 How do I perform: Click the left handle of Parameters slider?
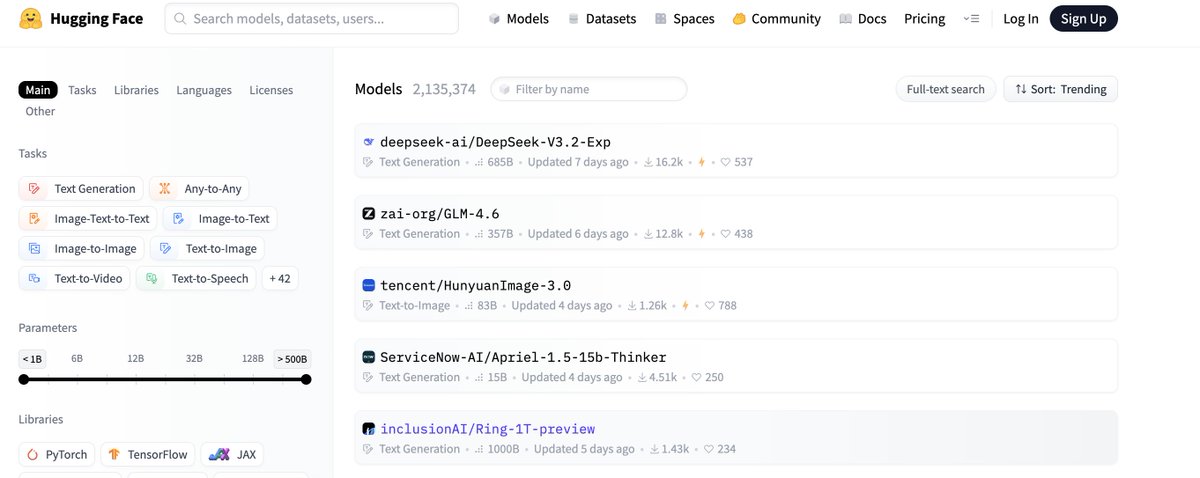24,379
